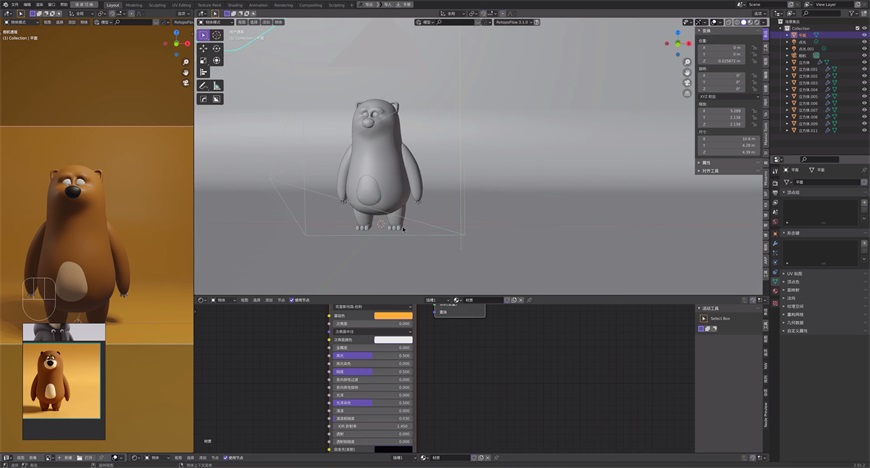Switch to Sculpting workspace tab
The image size is (870, 468).
point(157,5)
